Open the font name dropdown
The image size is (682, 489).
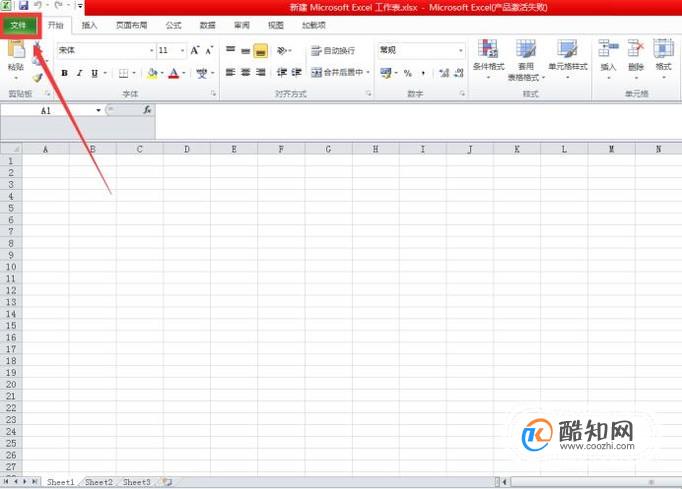(151, 50)
